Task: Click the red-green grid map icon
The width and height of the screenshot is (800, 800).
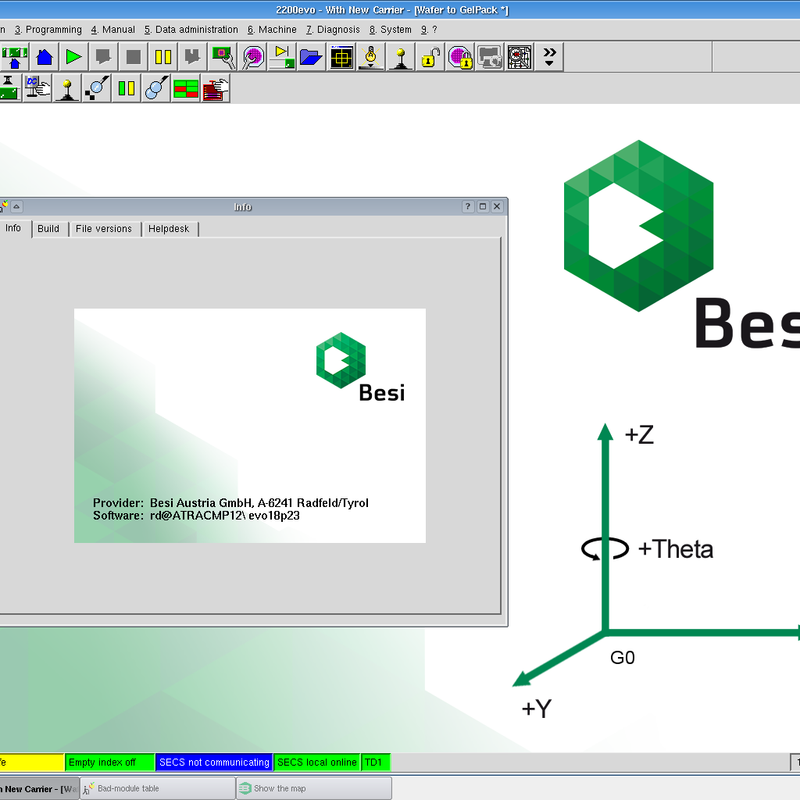Action: [x=186, y=88]
